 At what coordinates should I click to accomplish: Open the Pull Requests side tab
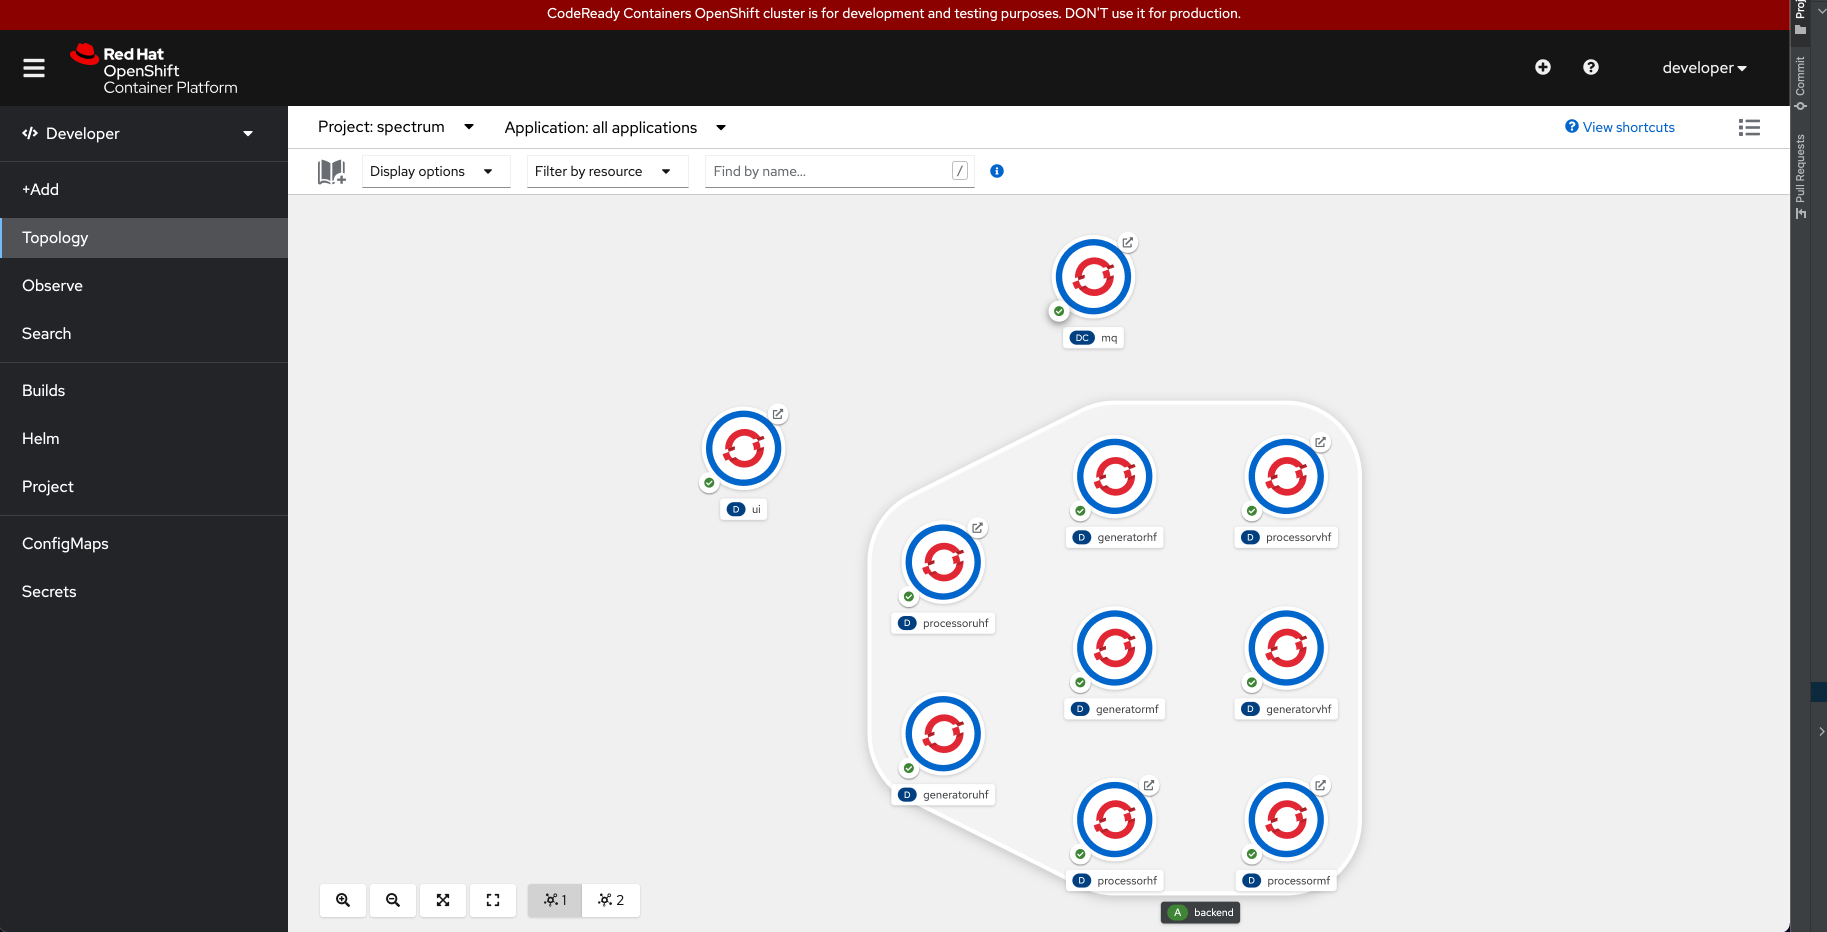tap(1801, 176)
